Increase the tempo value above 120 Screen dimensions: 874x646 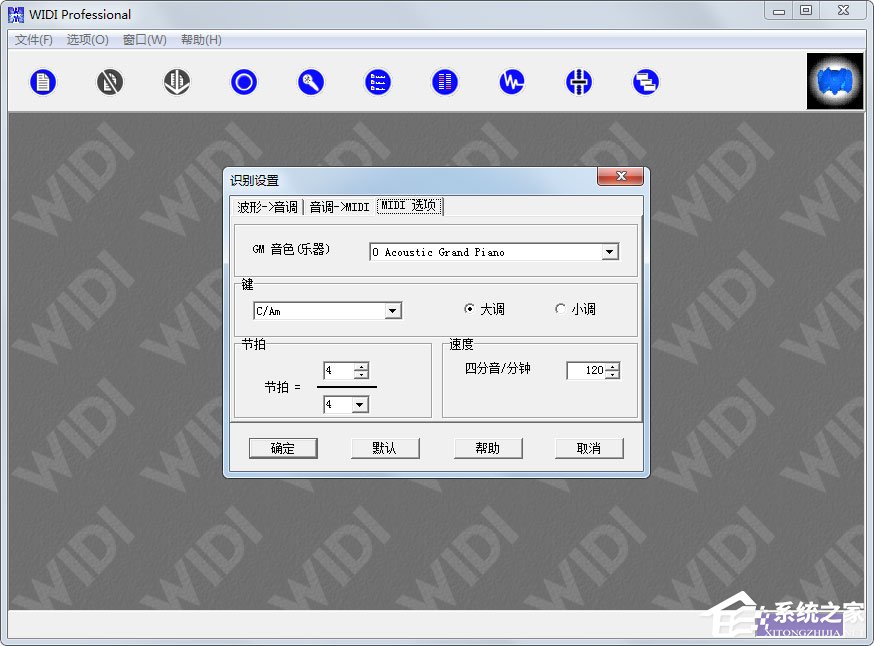(613, 366)
